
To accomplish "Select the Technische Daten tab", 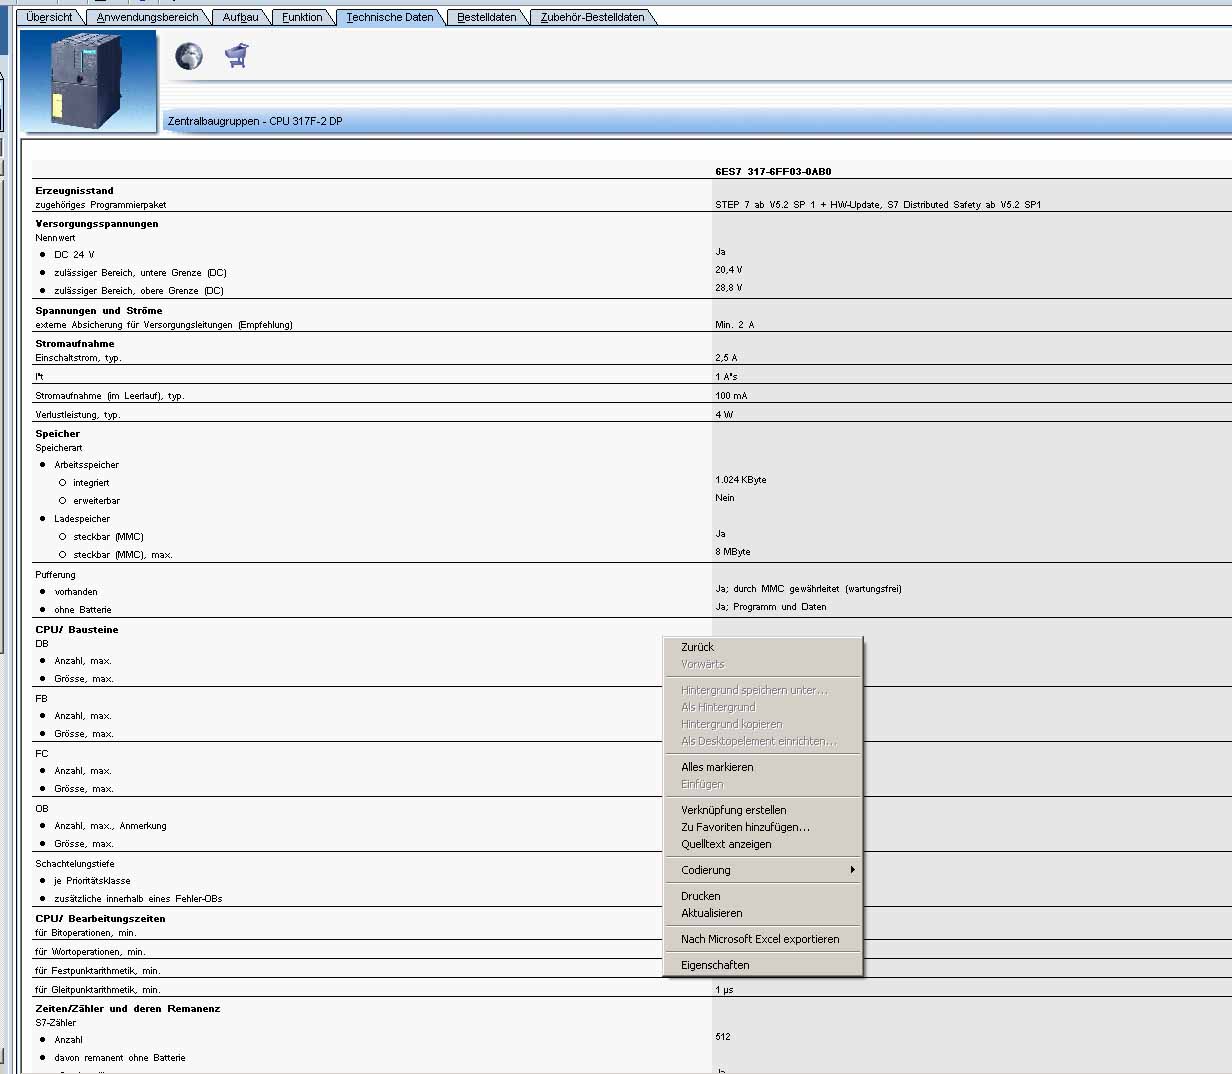I will coord(390,17).
